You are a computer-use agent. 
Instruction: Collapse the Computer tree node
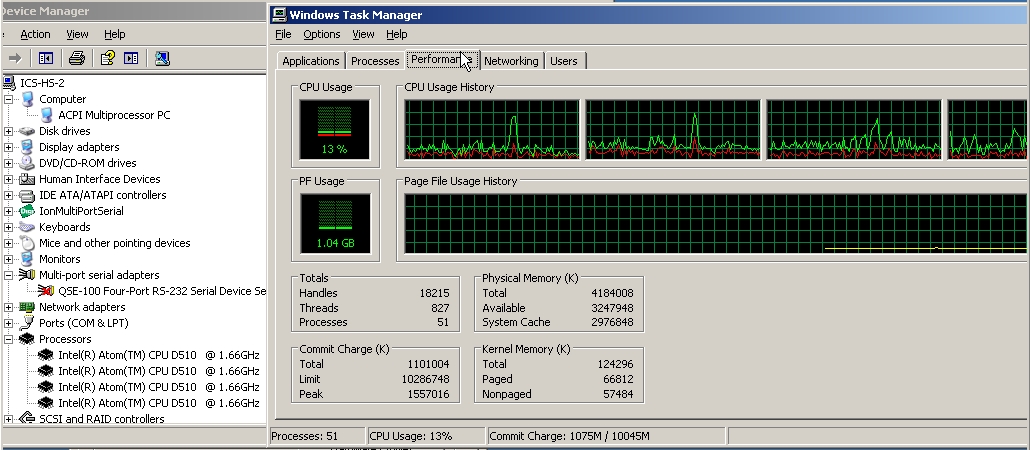coord(8,99)
